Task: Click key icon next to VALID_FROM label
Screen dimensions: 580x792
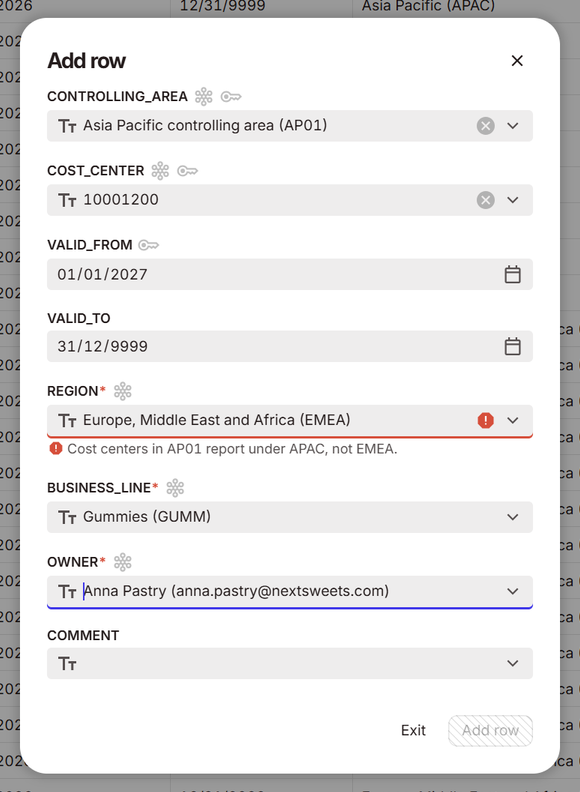Action: [149, 245]
